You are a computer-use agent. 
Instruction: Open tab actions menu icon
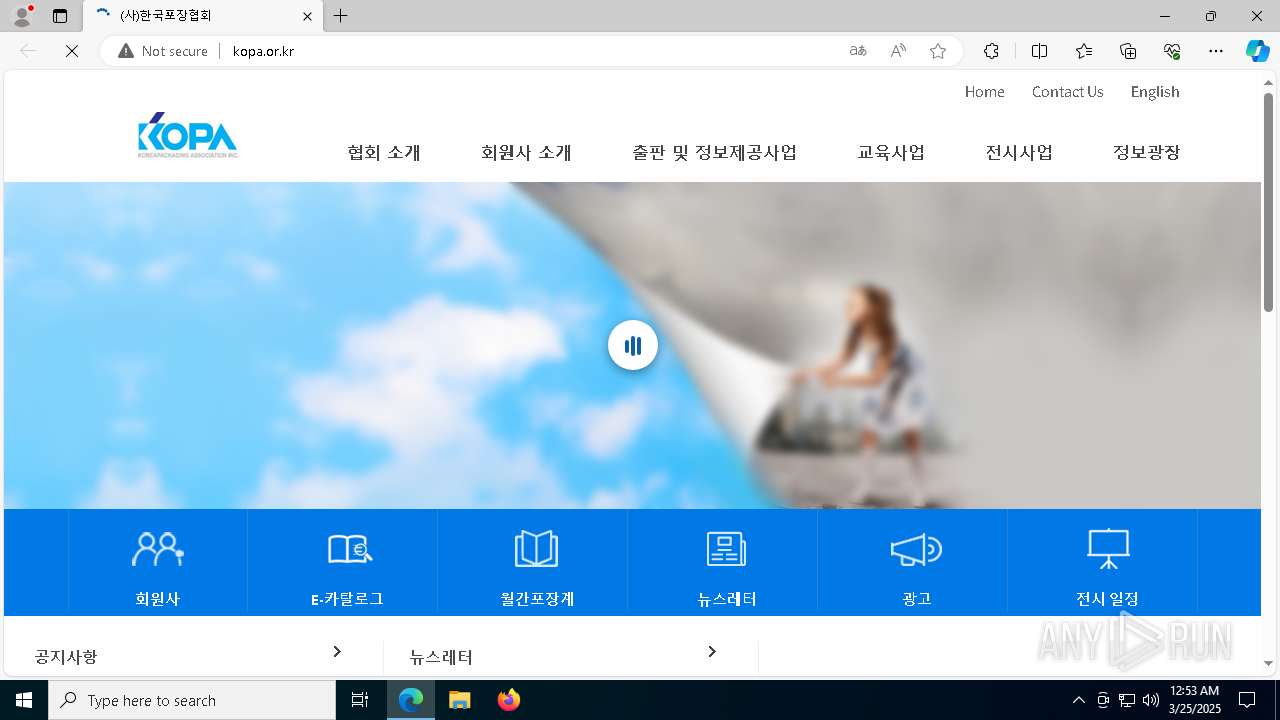click(x=60, y=16)
